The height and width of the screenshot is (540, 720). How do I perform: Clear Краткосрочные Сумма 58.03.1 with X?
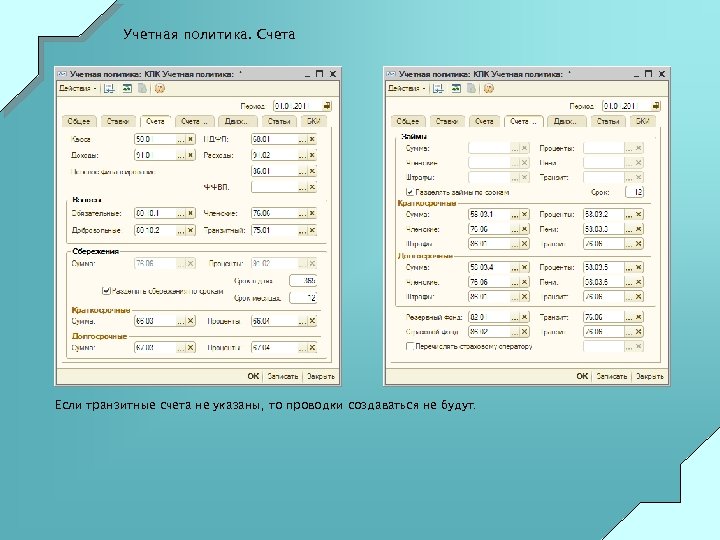tap(524, 214)
